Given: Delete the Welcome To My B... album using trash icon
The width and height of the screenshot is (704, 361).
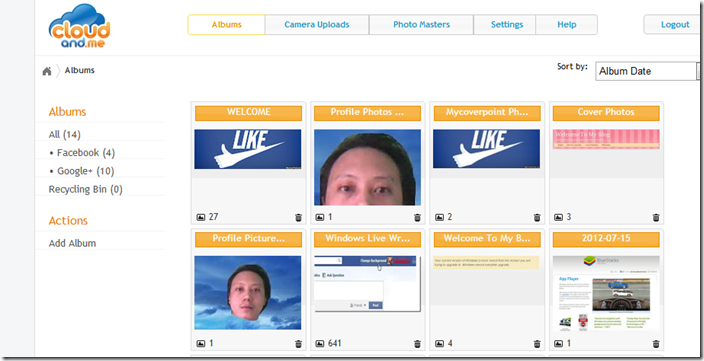Looking at the screenshot, I should [537, 344].
